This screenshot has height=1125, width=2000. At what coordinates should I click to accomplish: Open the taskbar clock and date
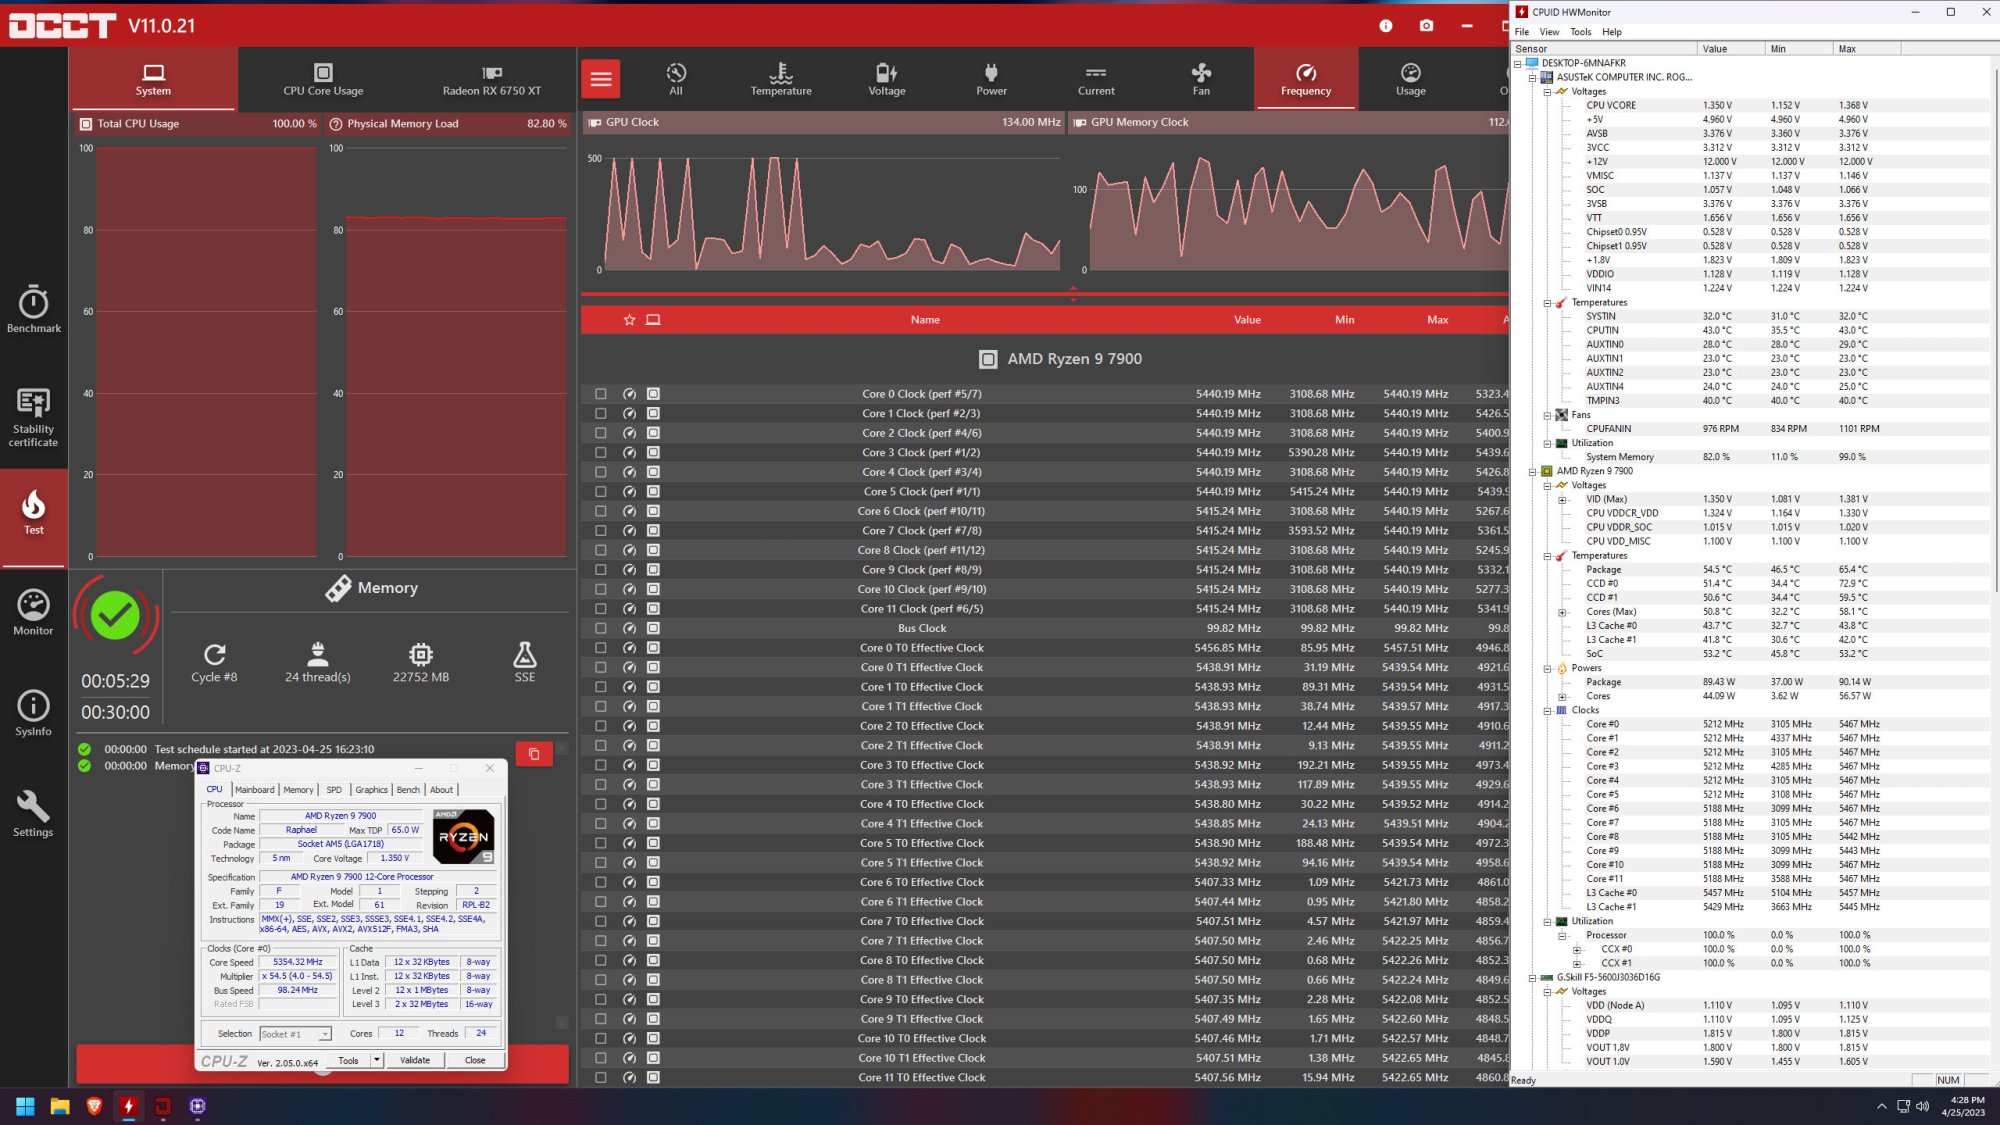tap(1962, 1106)
